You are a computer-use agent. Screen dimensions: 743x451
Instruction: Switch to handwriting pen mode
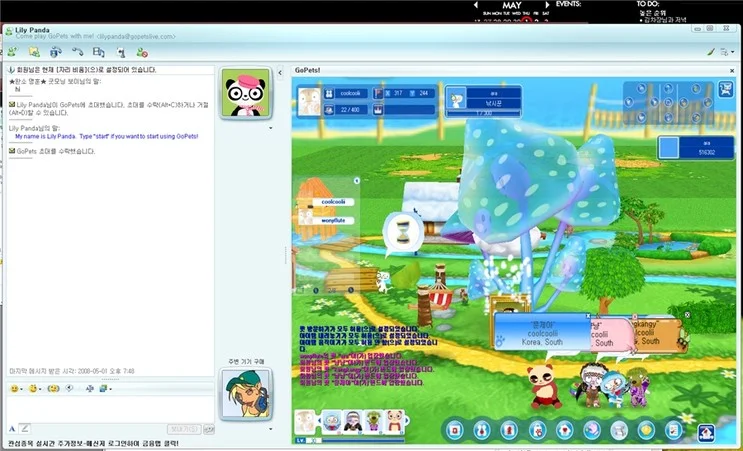25,429
